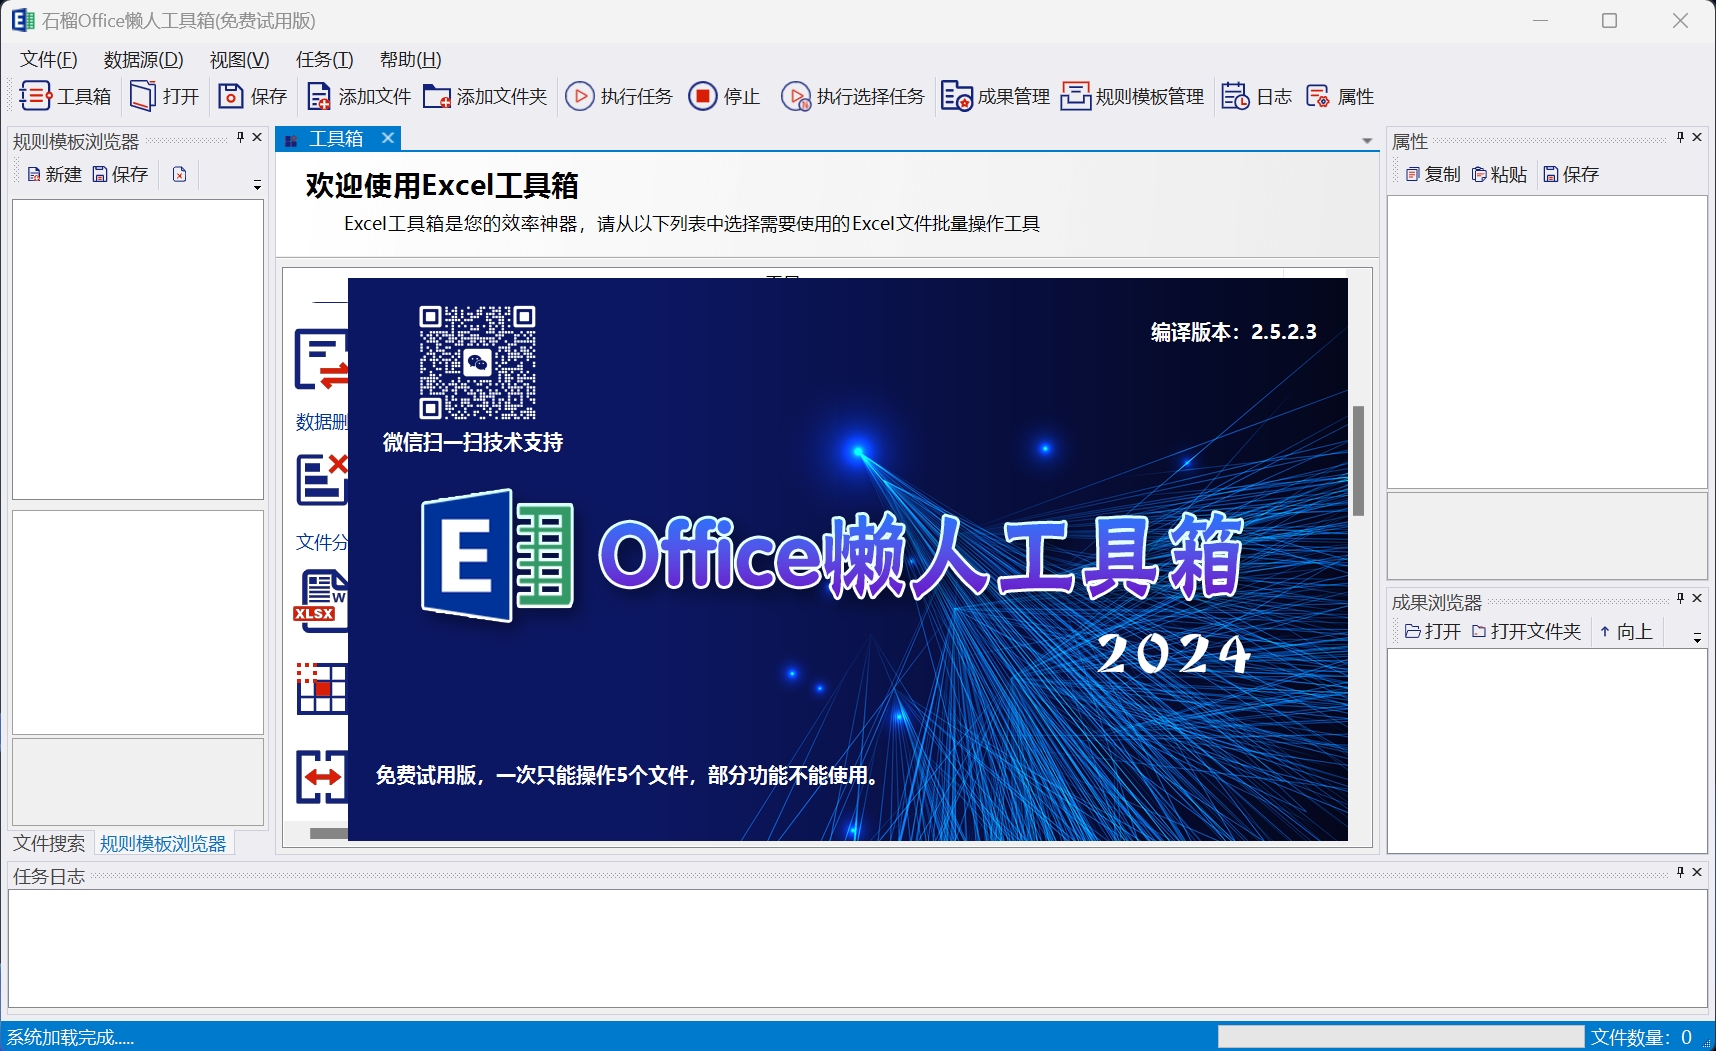Click the delete template icon with red X
The width and height of the screenshot is (1716, 1051).
180,174
